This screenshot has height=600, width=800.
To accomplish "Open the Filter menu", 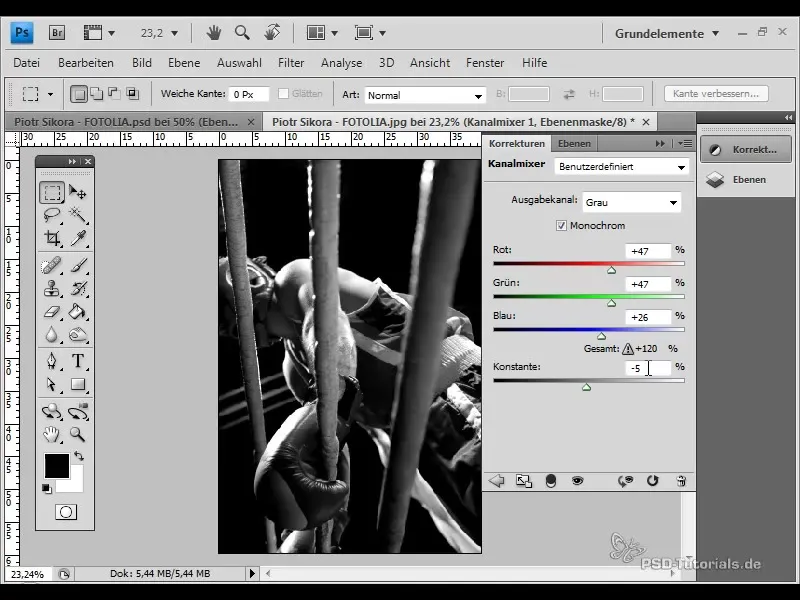I will click(291, 62).
